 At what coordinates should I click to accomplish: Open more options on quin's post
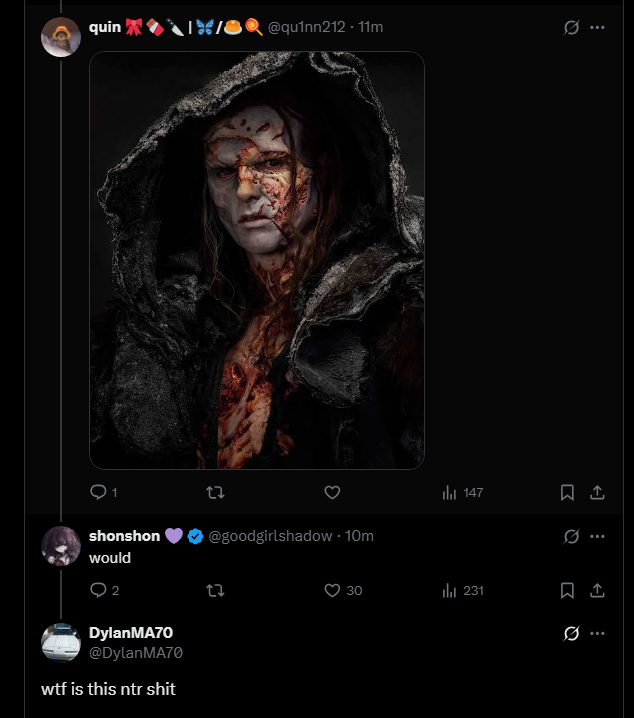[x=597, y=27]
